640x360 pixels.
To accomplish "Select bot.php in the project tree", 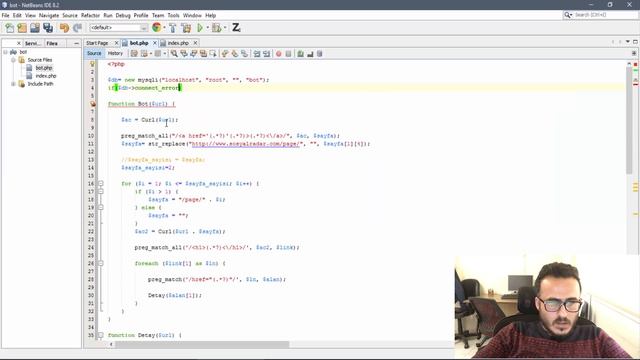I will pyautogui.click(x=44, y=68).
